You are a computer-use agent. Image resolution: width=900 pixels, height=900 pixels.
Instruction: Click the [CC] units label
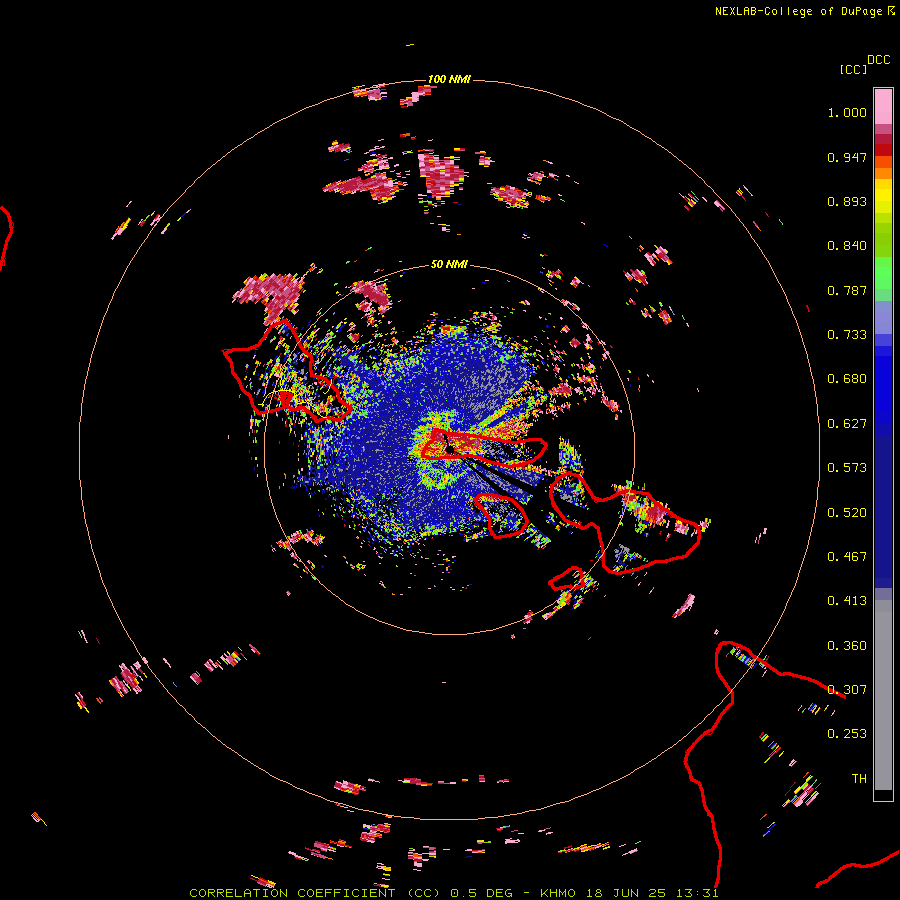pos(853,69)
